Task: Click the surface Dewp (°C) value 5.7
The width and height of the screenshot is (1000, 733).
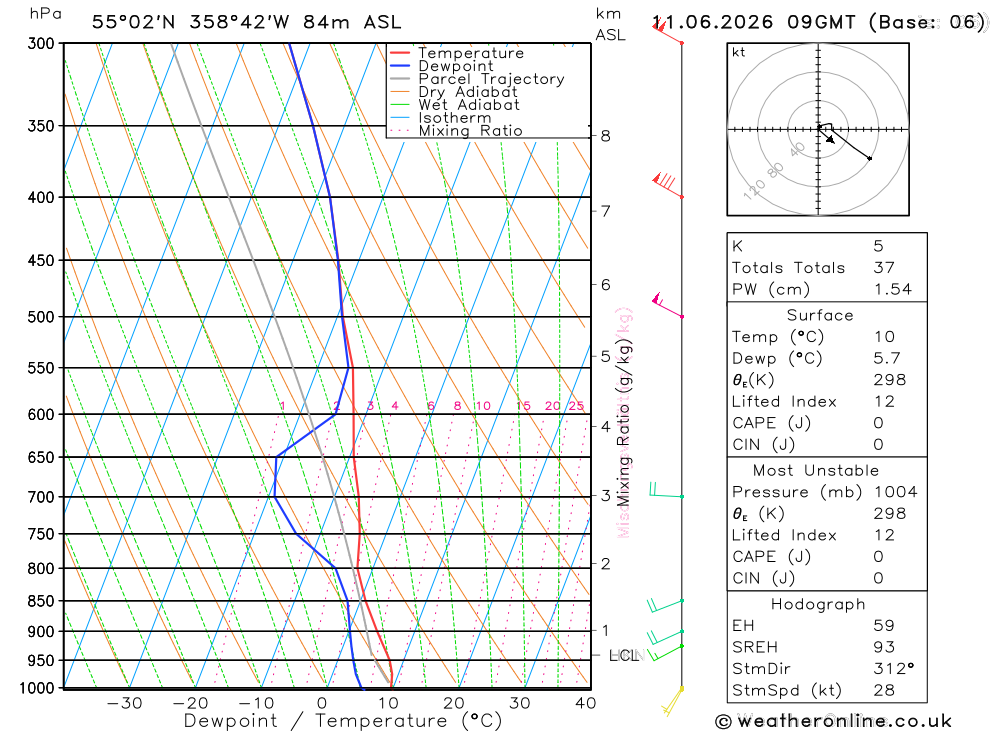Action: click(x=887, y=359)
